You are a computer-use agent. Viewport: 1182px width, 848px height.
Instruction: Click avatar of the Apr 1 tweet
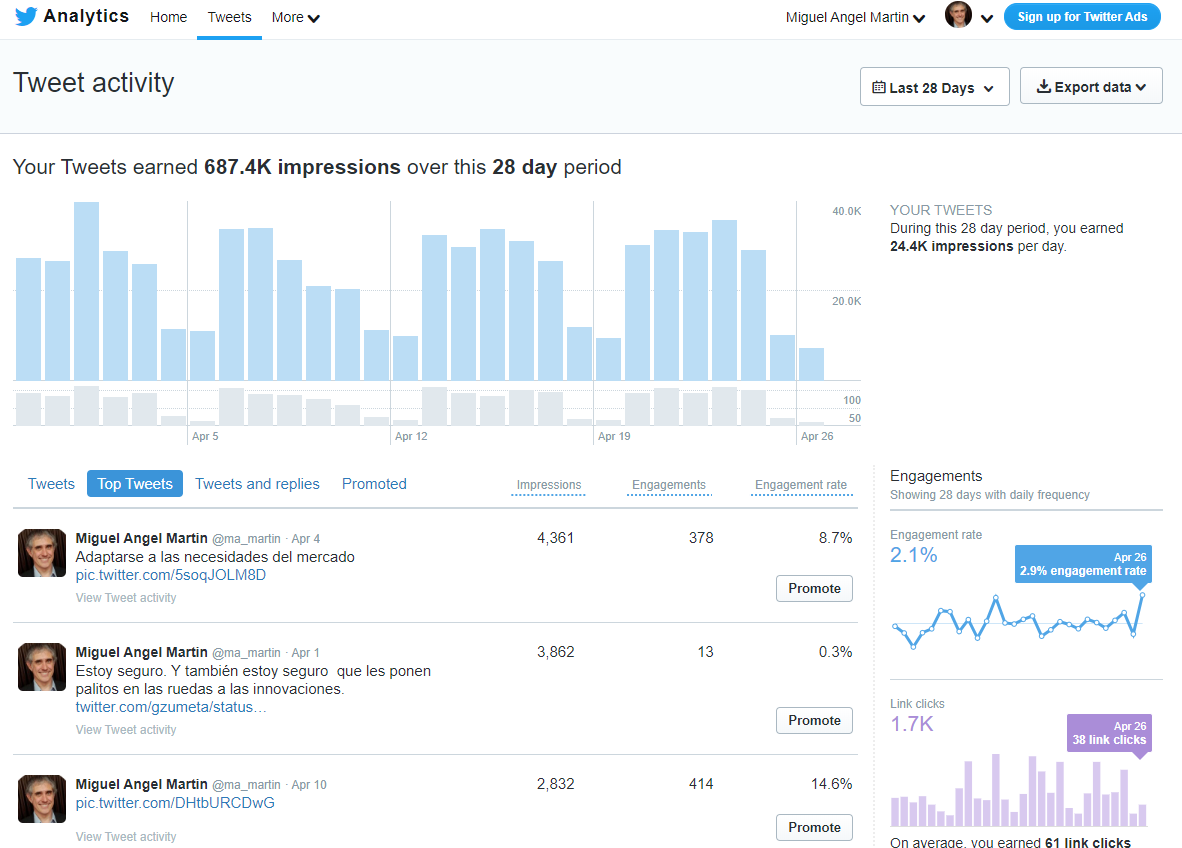(41, 667)
